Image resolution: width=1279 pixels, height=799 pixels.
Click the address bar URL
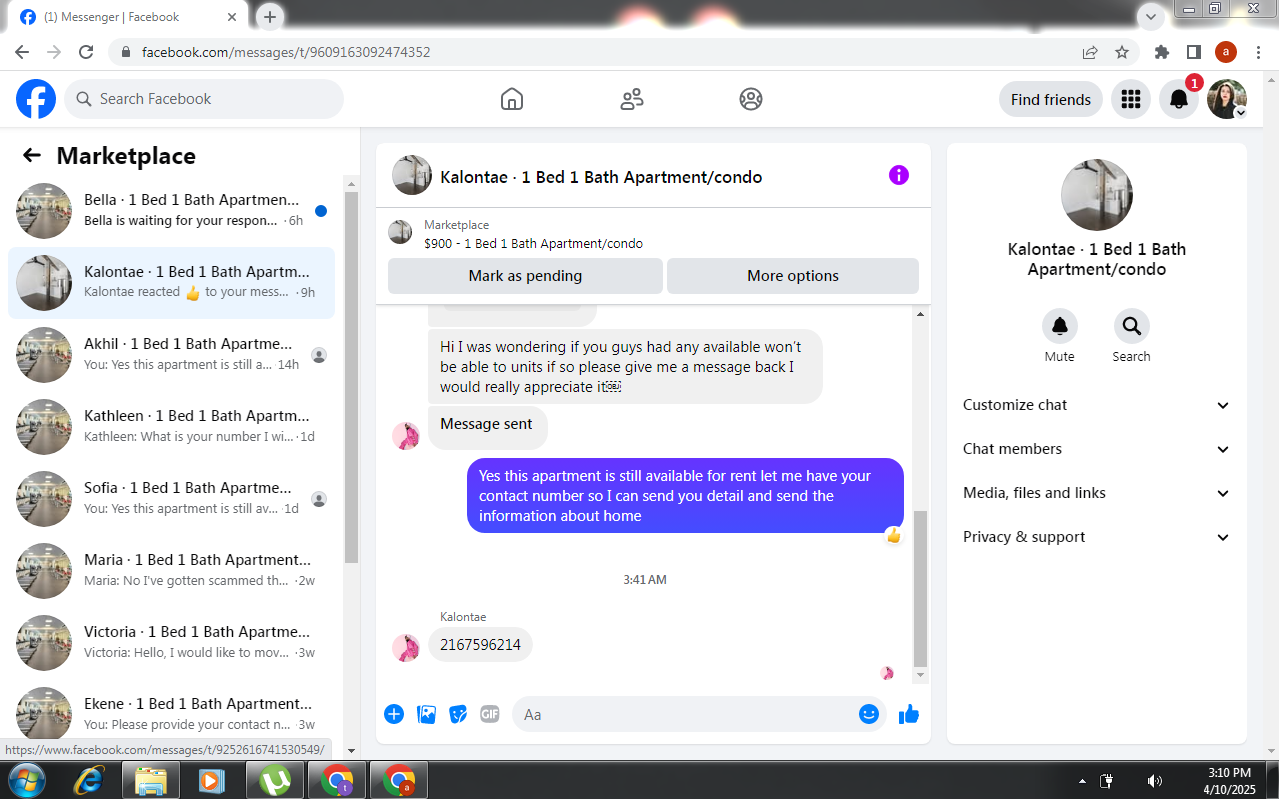coord(286,52)
